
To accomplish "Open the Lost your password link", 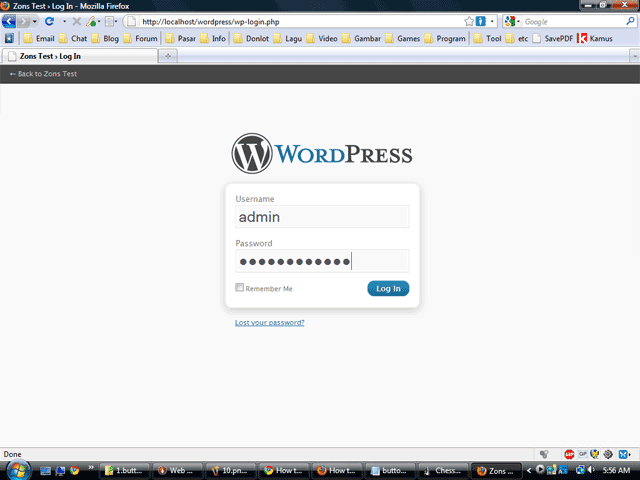I will 269,322.
